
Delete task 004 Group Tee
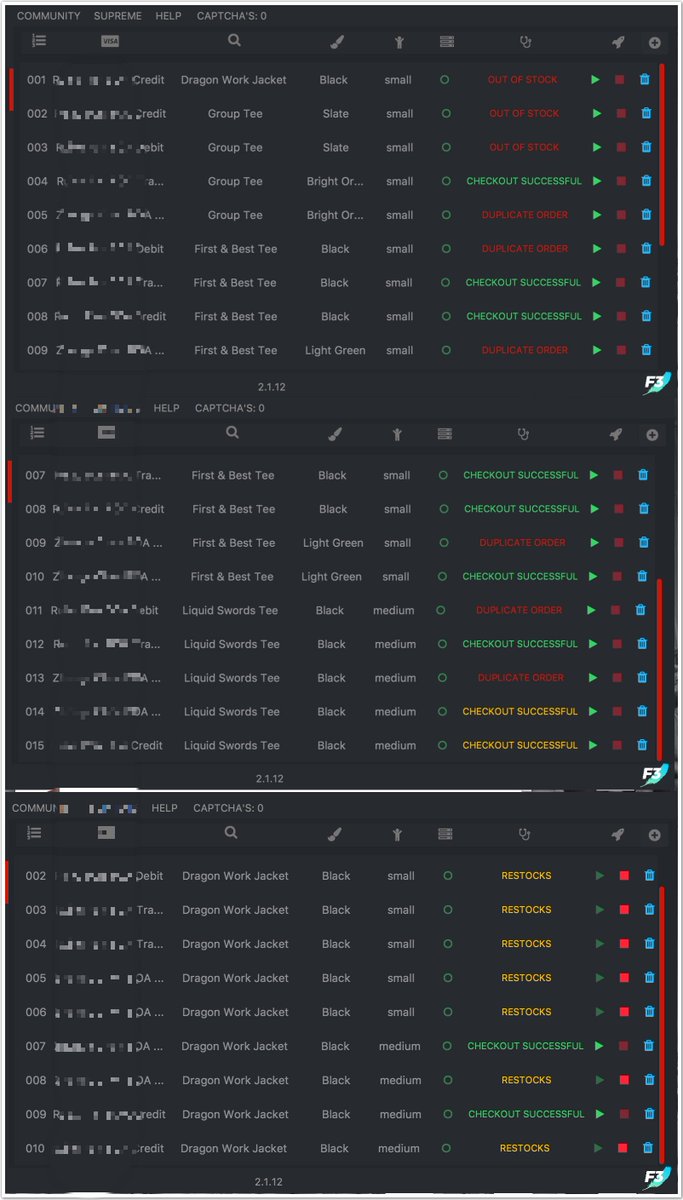646,181
